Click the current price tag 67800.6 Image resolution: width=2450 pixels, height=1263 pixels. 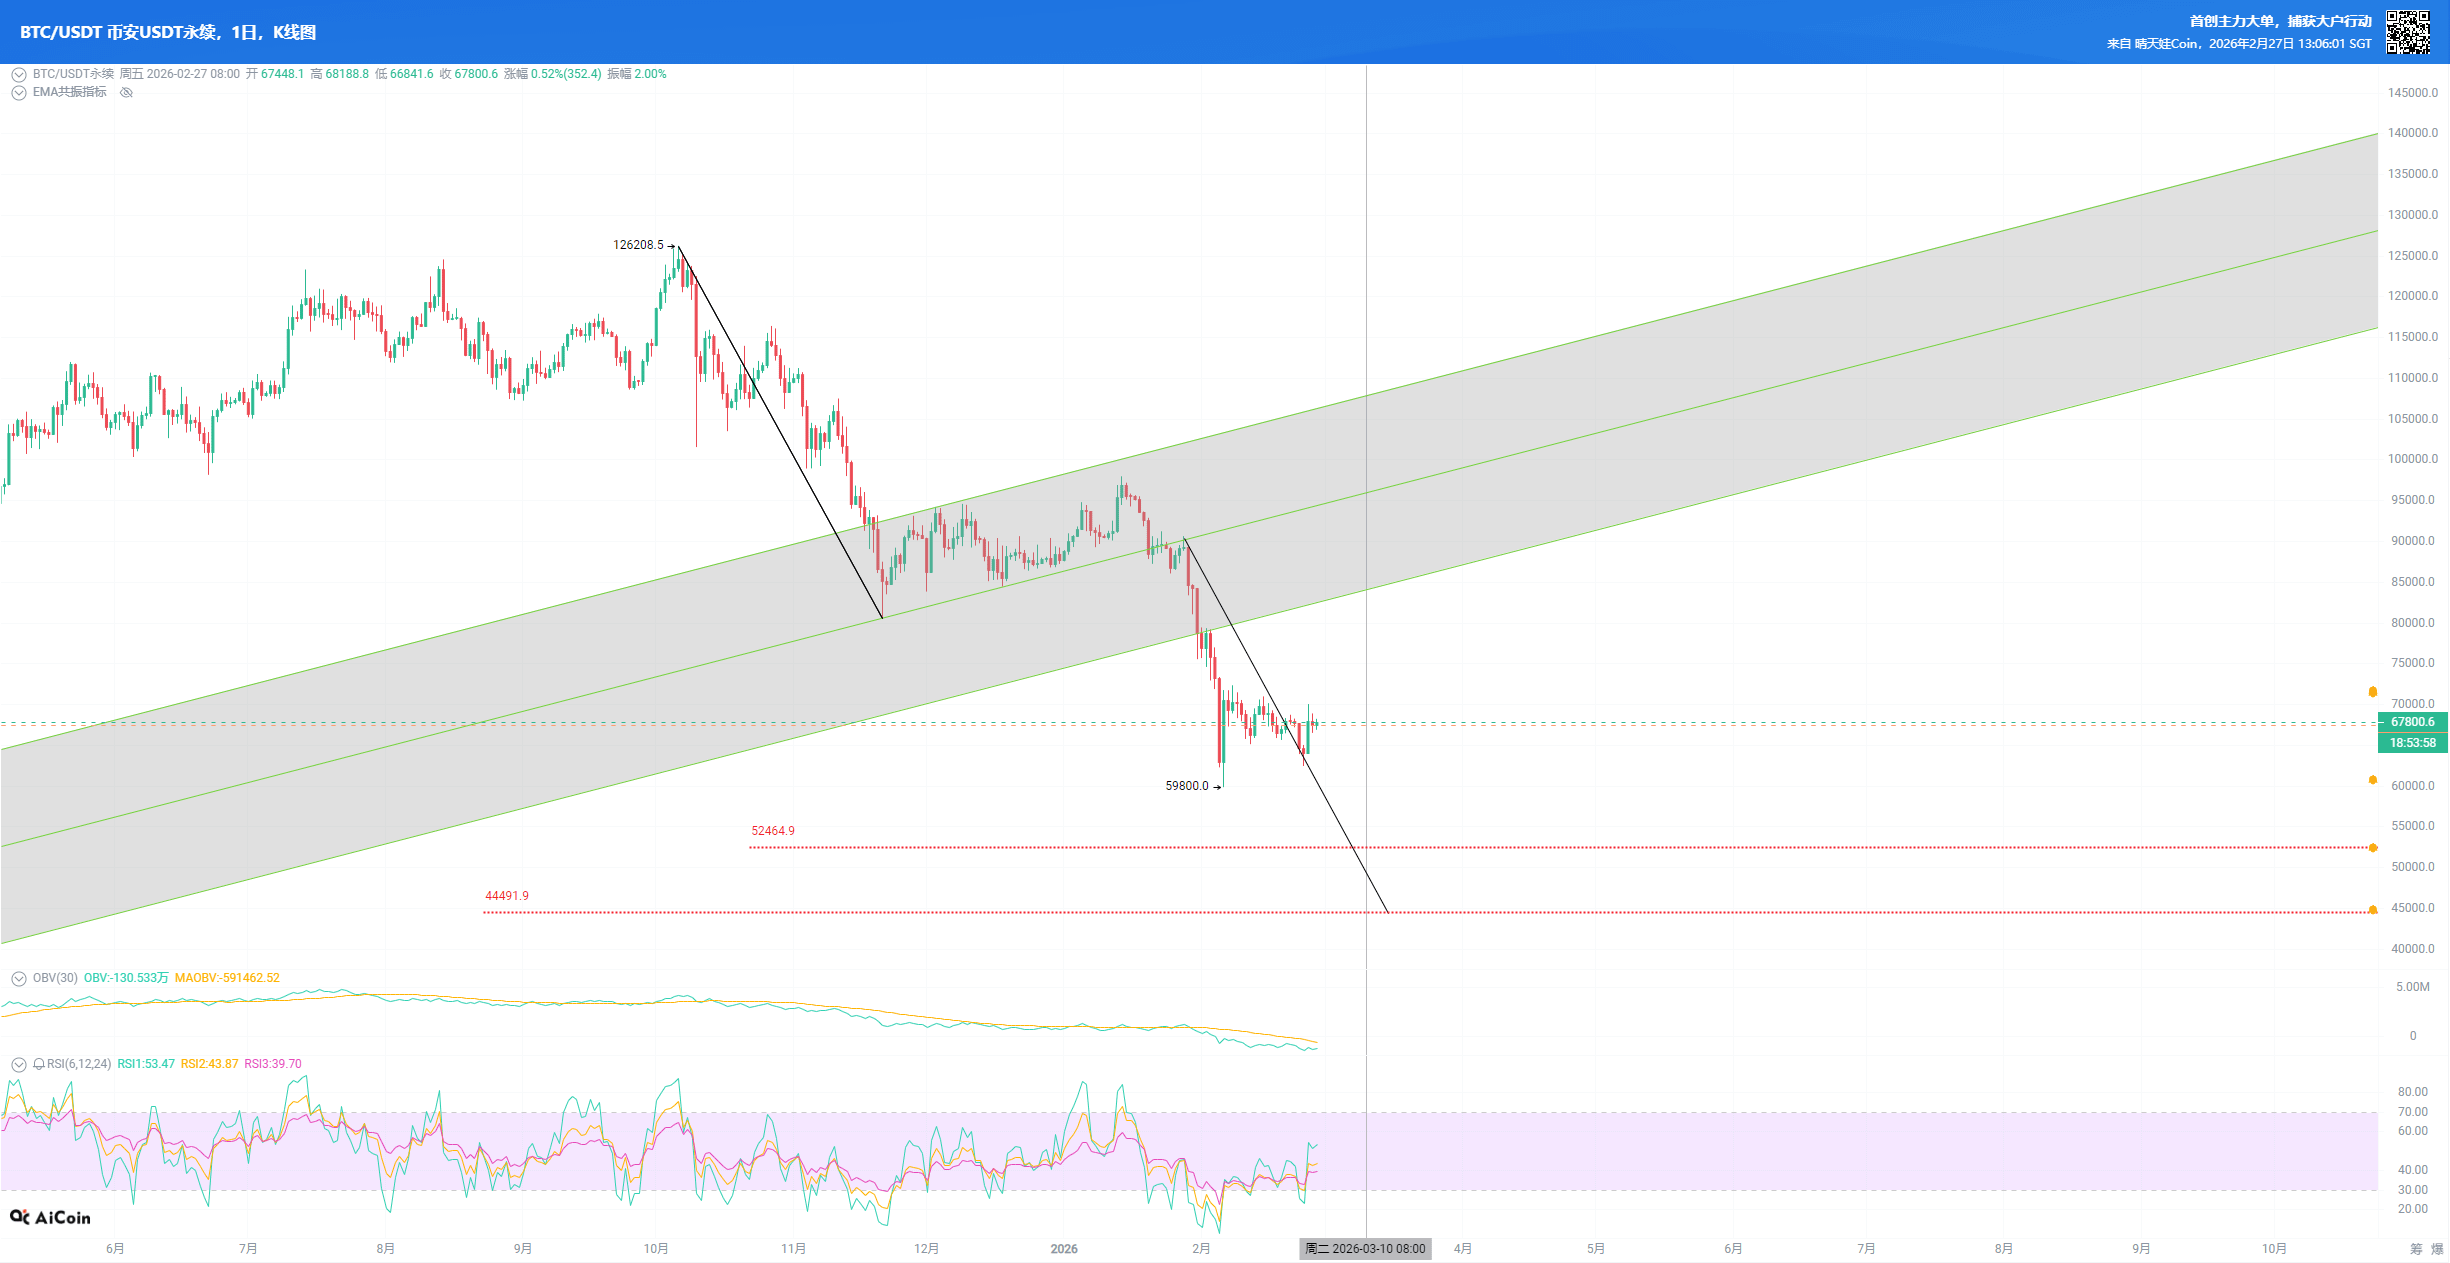[2412, 722]
